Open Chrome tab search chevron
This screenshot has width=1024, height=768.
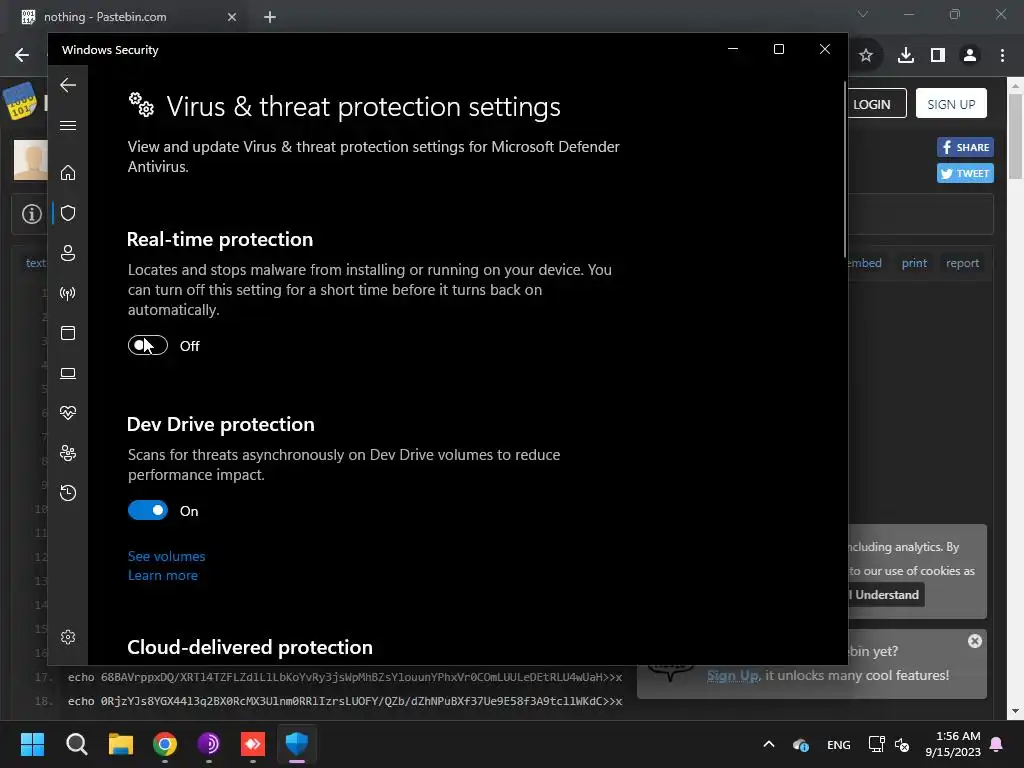pyautogui.click(x=863, y=14)
